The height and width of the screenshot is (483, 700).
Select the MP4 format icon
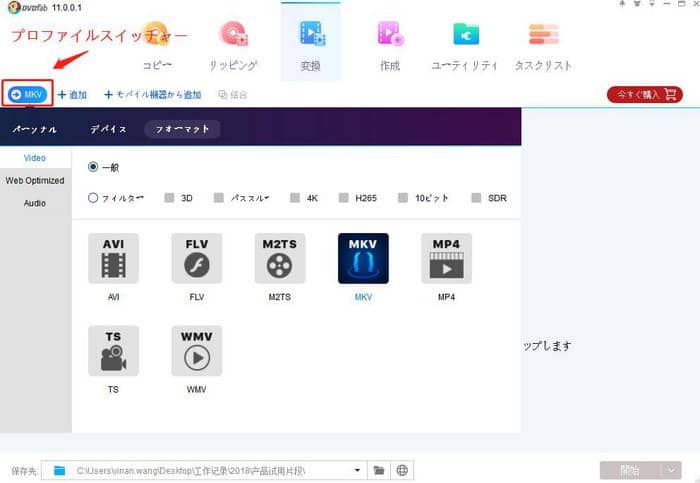446,259
